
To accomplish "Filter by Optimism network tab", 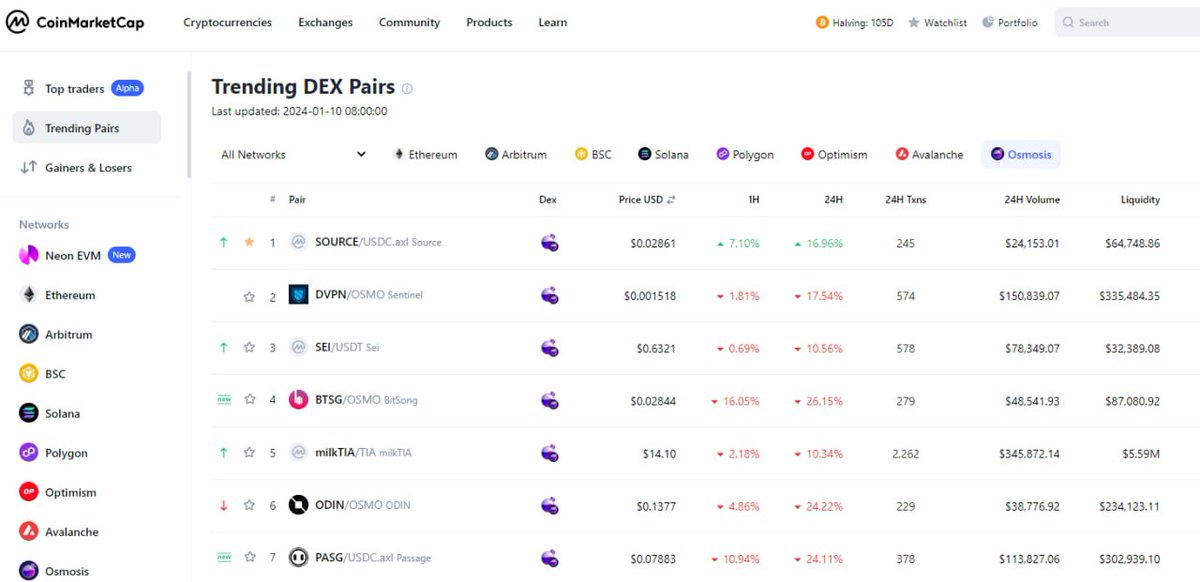I will coord(834,154).
